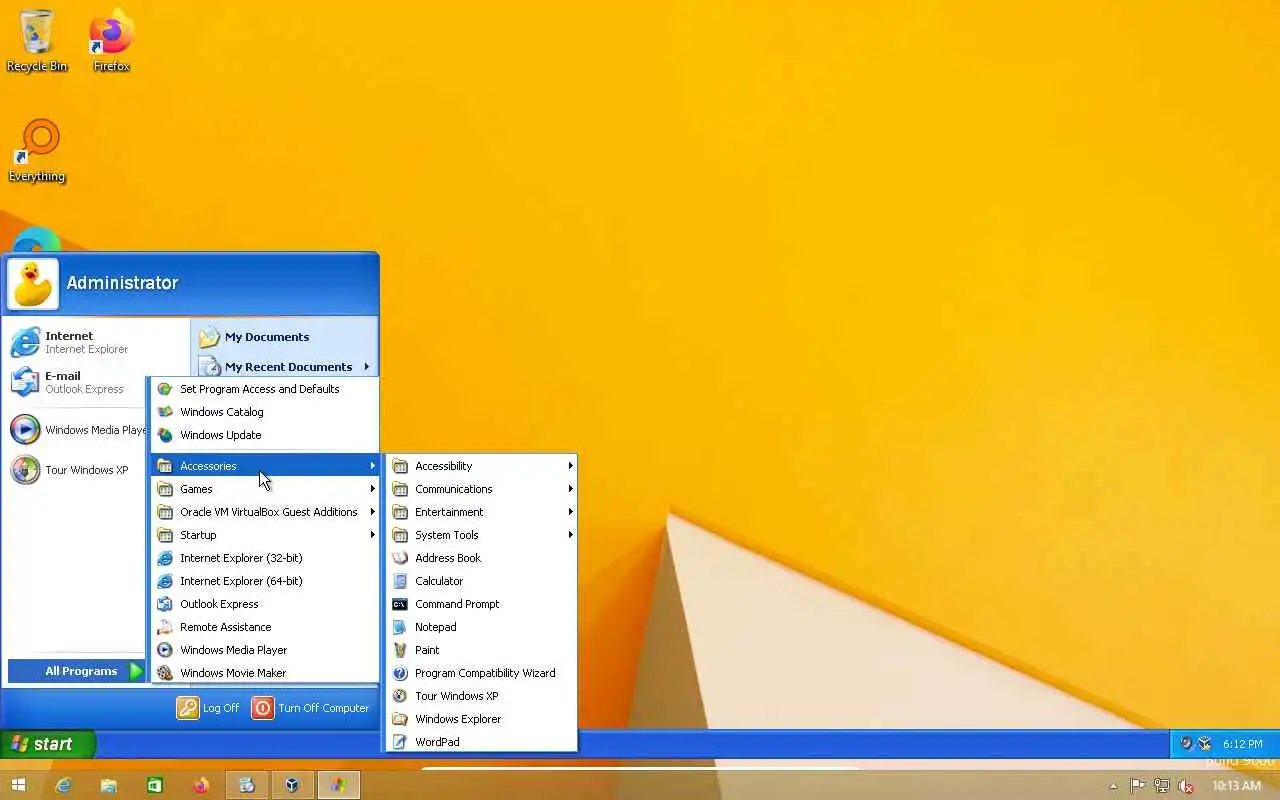
Task: Click the network icon in host tray
Action: coord(1161,786)
